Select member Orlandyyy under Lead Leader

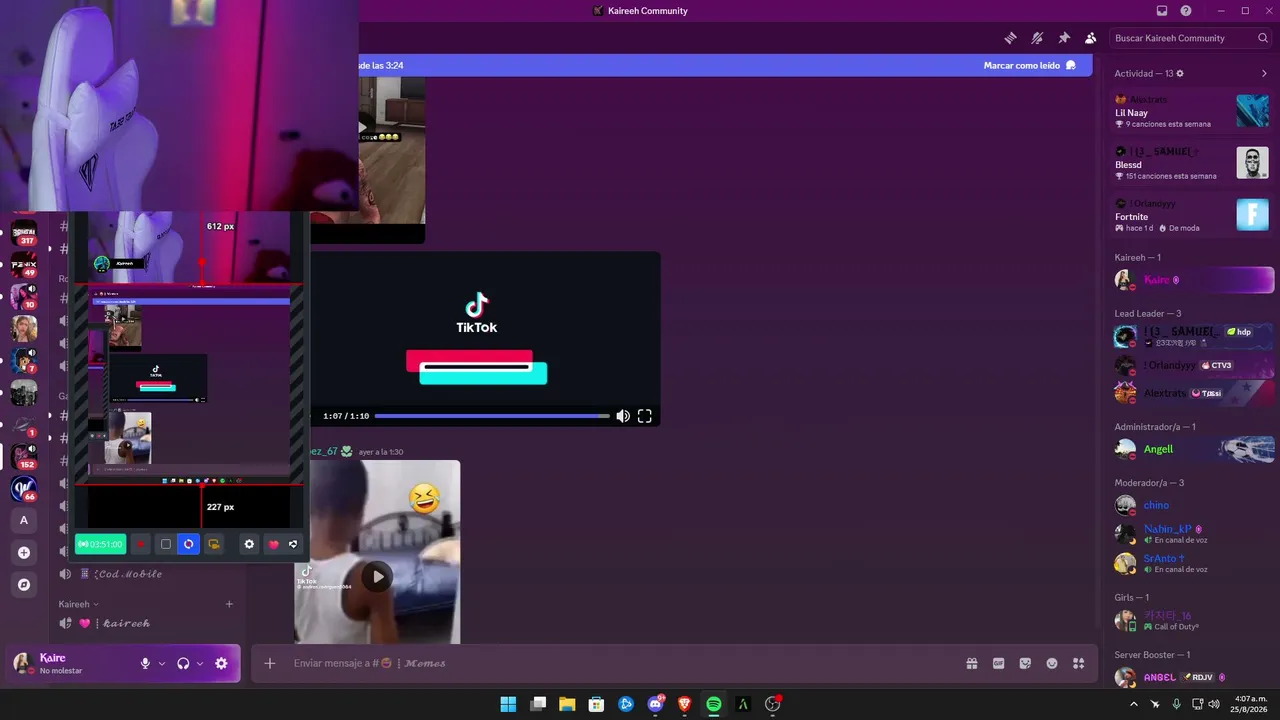1192,365
